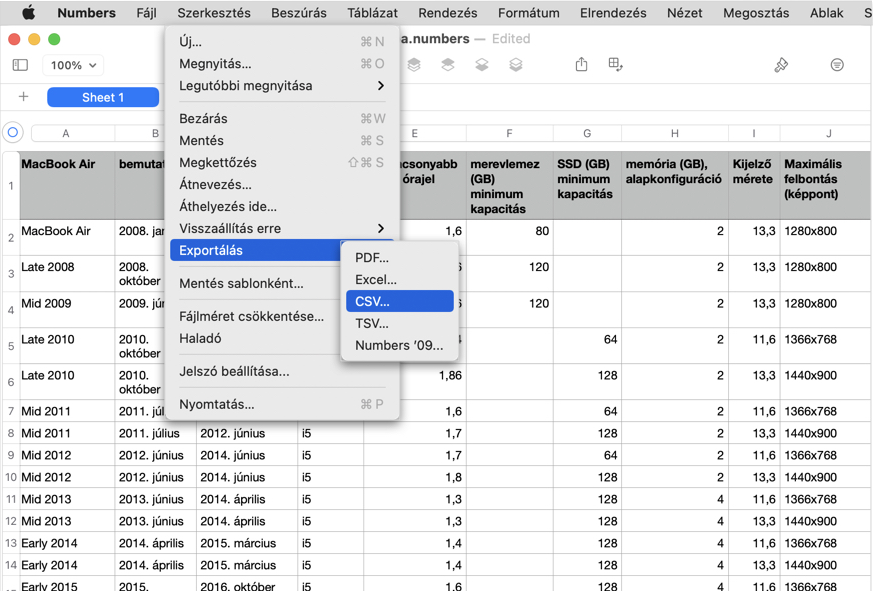Select column F header

(509, 133)
